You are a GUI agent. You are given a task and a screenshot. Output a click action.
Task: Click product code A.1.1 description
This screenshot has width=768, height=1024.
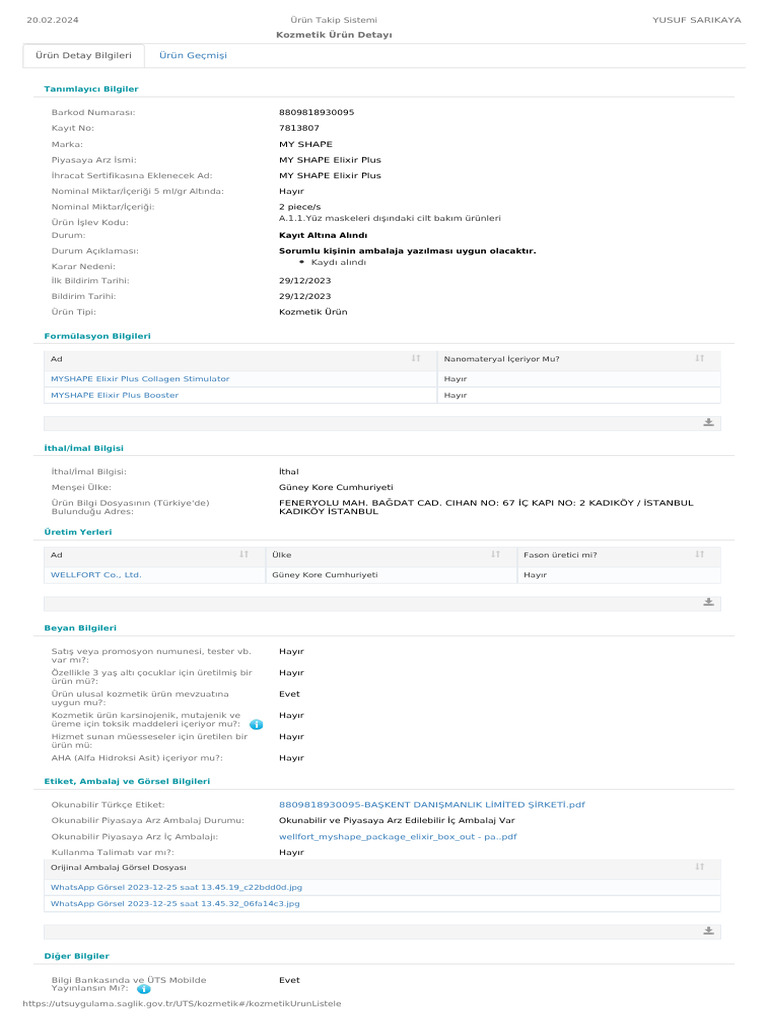point(389,218)
